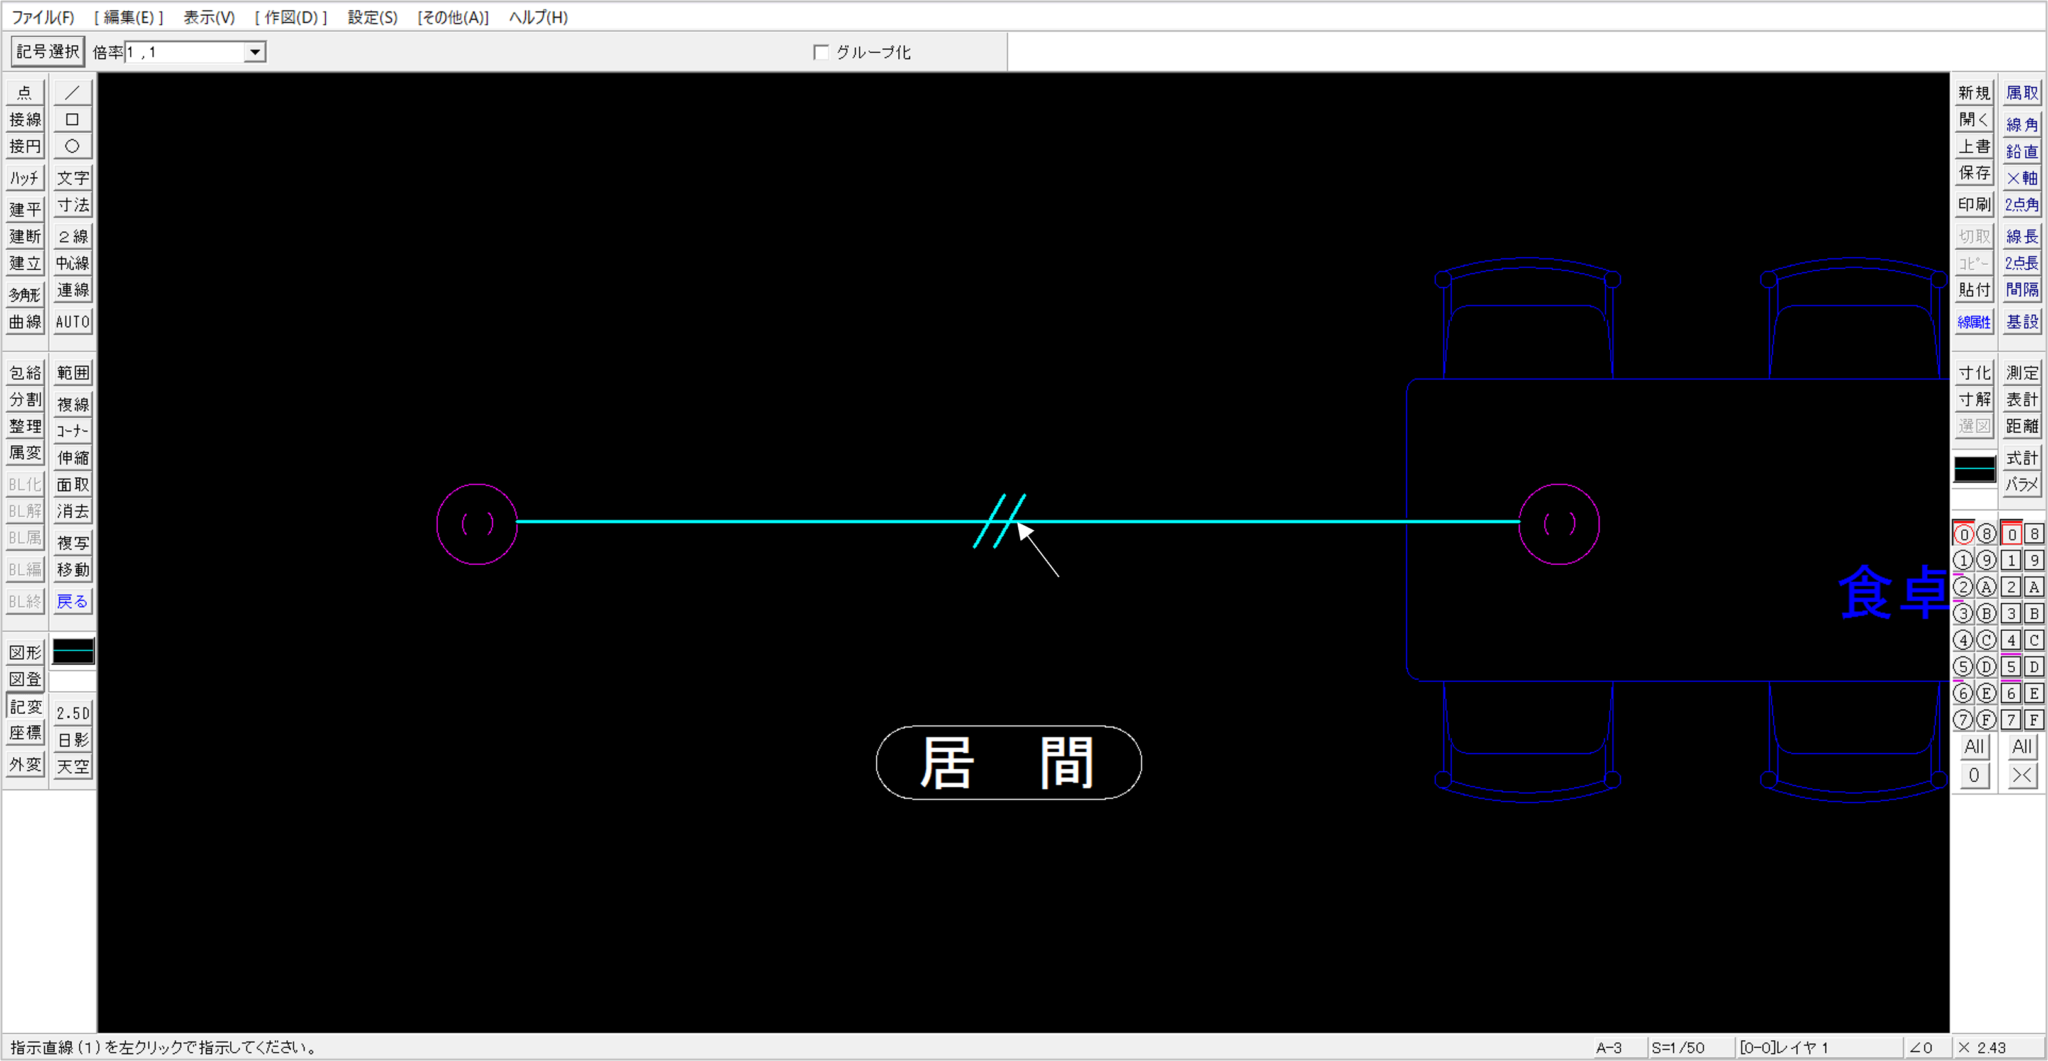Toggle circled layer 1 visibility
This screenshot has height=1061, width=2048.
pos(1963,561)
